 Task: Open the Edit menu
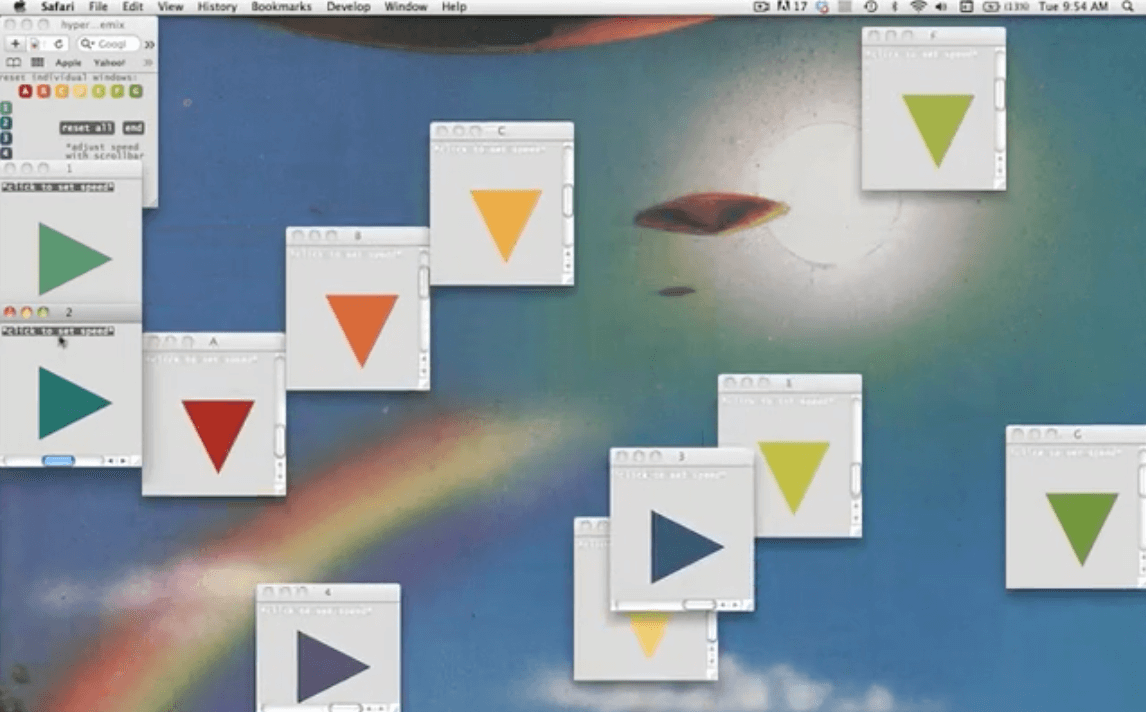132,7
